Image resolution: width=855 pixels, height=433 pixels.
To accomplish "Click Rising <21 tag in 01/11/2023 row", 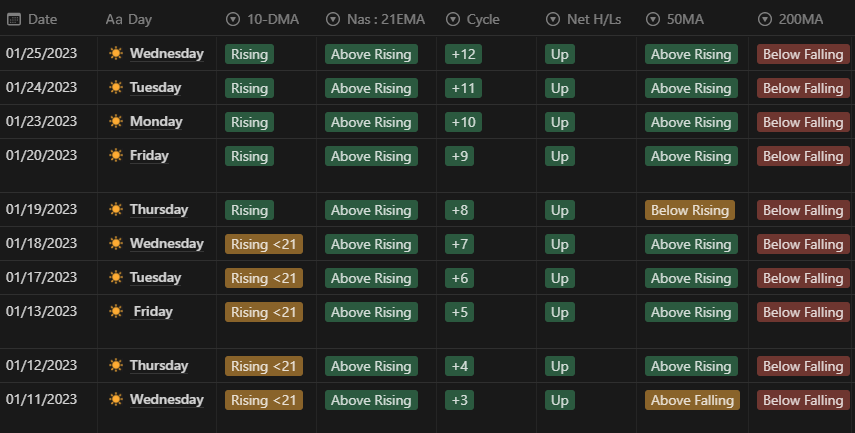I will click(x=264, y=400).
